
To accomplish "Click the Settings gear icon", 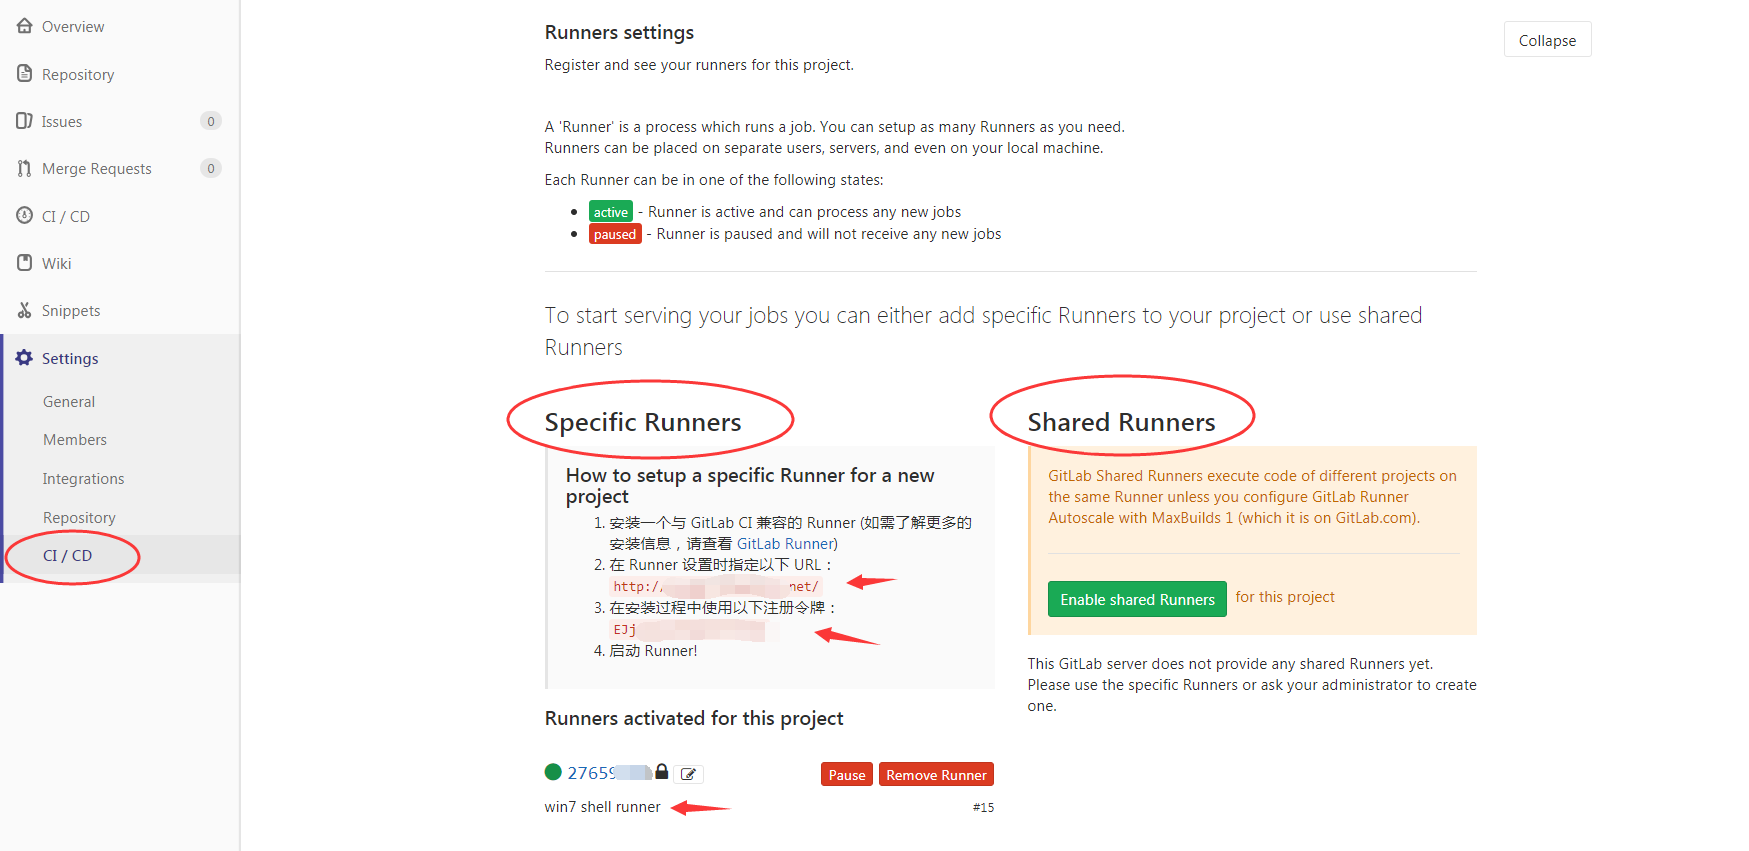I will pos(24,358).
